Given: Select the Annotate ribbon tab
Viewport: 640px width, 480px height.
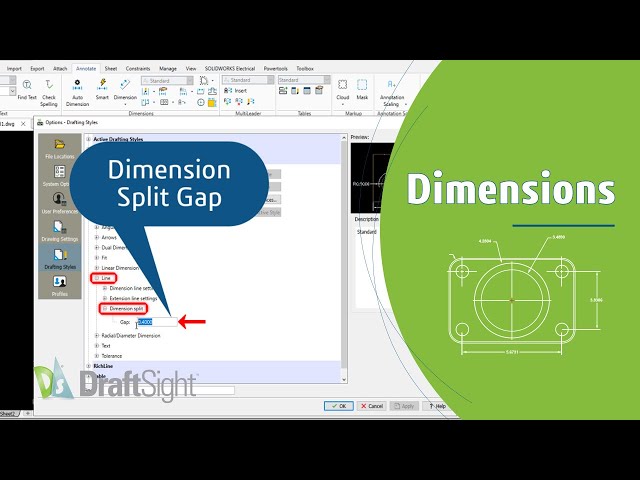Looking at the screenshot, I should pos(86,69).
